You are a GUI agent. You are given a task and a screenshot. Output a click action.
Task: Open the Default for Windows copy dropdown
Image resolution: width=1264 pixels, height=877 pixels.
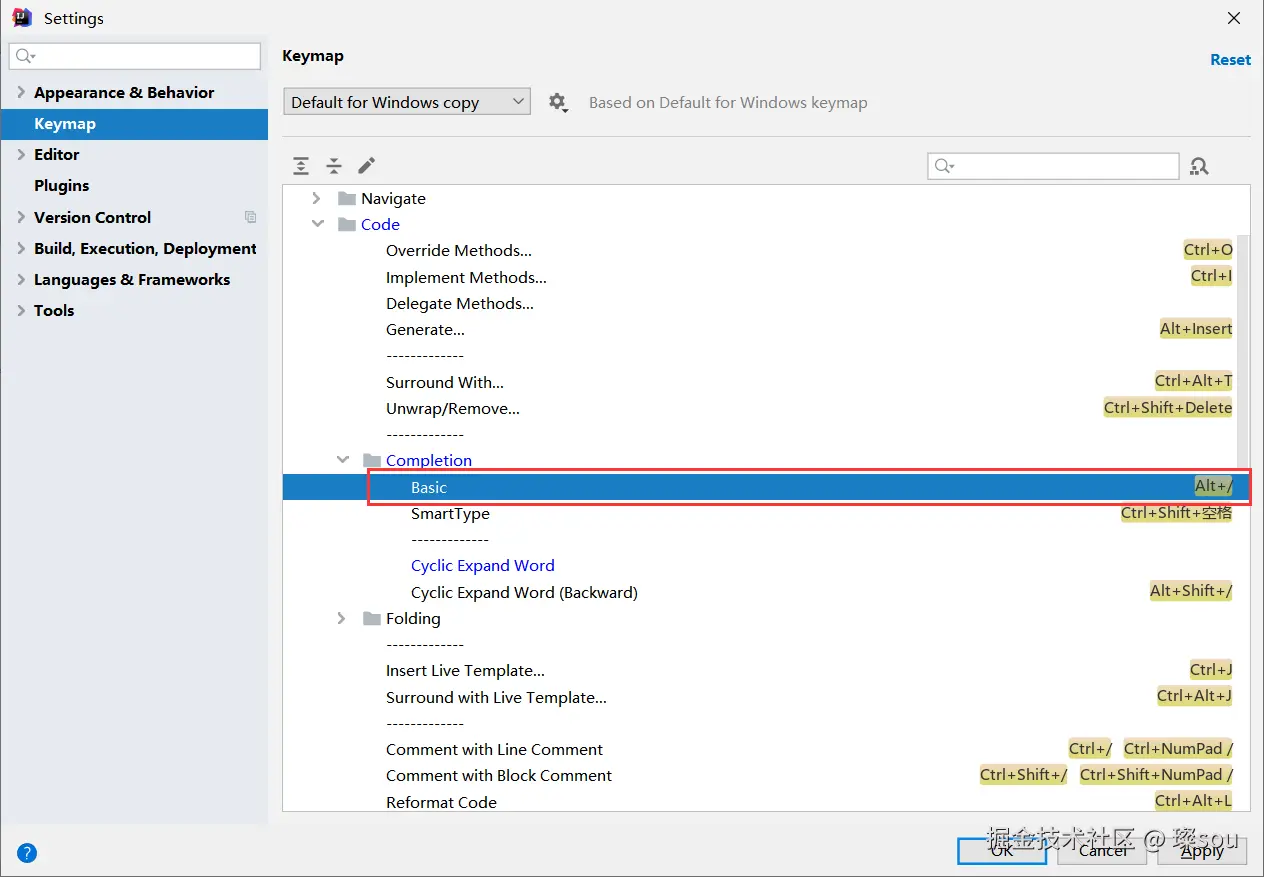407,102
